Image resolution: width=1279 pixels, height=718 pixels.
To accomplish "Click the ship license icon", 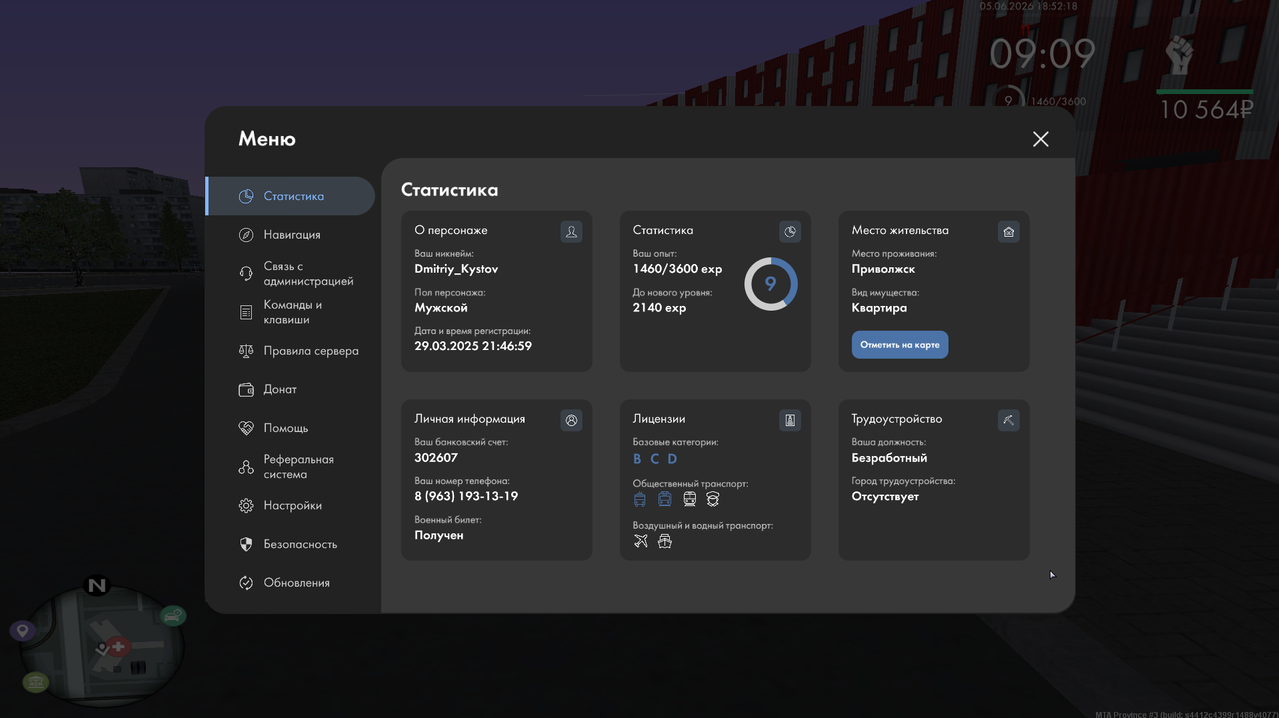I will tap(665, 541).
